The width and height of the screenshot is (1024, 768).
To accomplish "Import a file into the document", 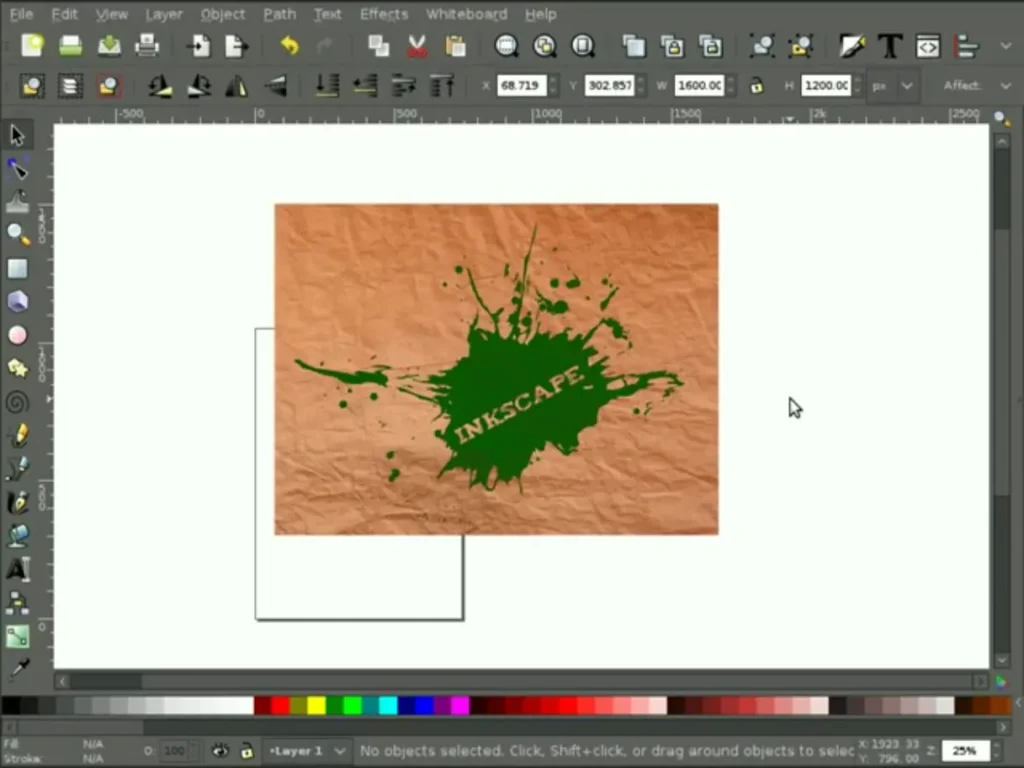I will (x=198, y=46).
